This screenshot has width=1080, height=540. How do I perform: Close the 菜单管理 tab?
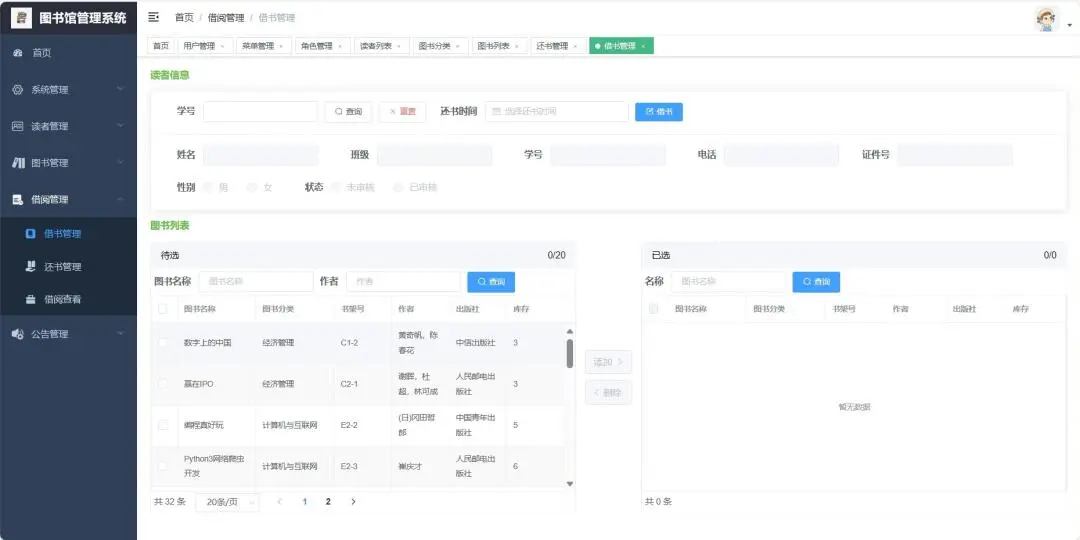point(281,46)
